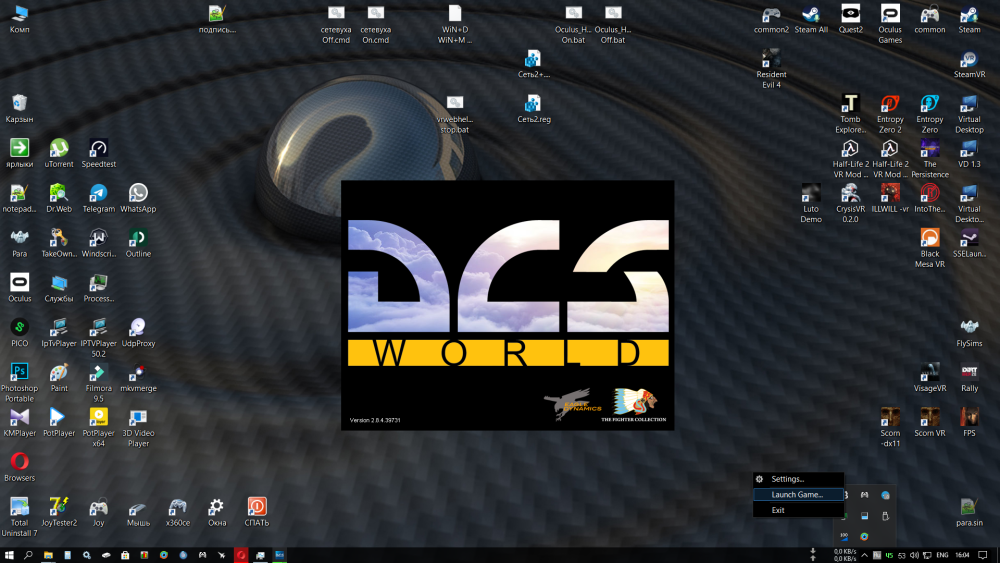
Task: Collapse the hidden tray icons chevron
Action: (863, 555)
